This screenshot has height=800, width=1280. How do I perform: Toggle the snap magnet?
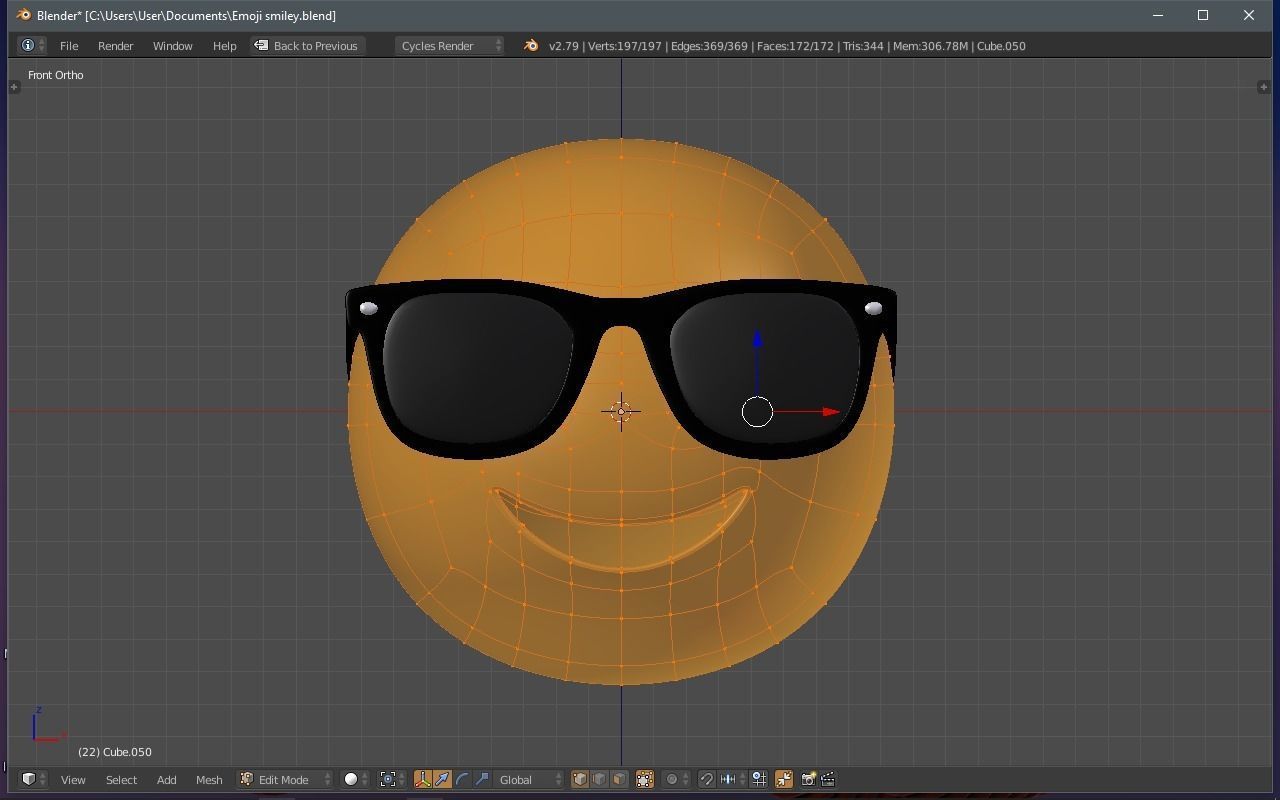tap(707, 780)
